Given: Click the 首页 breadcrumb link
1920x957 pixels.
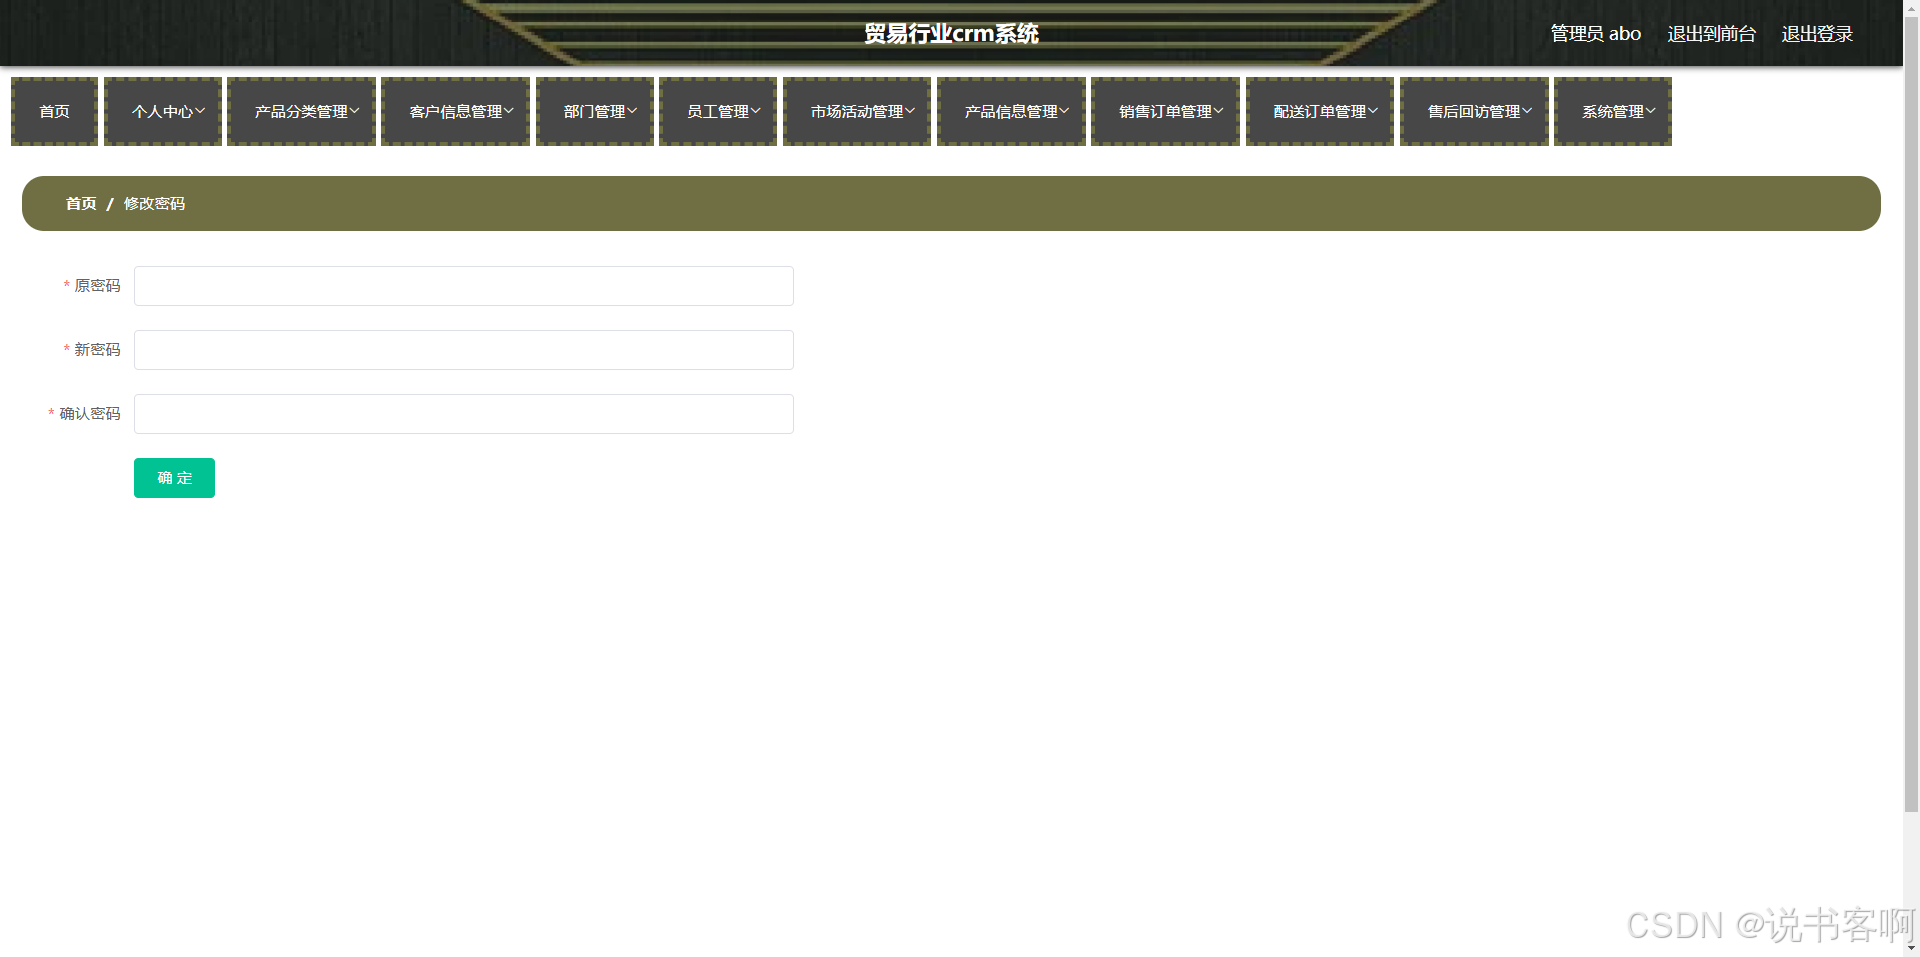Looking at the screenshot, I should [81, 203].
